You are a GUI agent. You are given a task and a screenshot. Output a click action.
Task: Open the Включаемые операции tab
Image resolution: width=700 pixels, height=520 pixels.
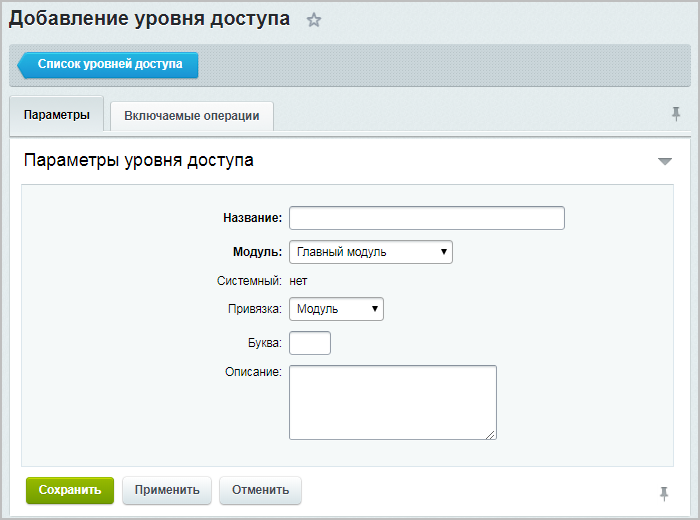pyautogui.click(x=192, y=116)
